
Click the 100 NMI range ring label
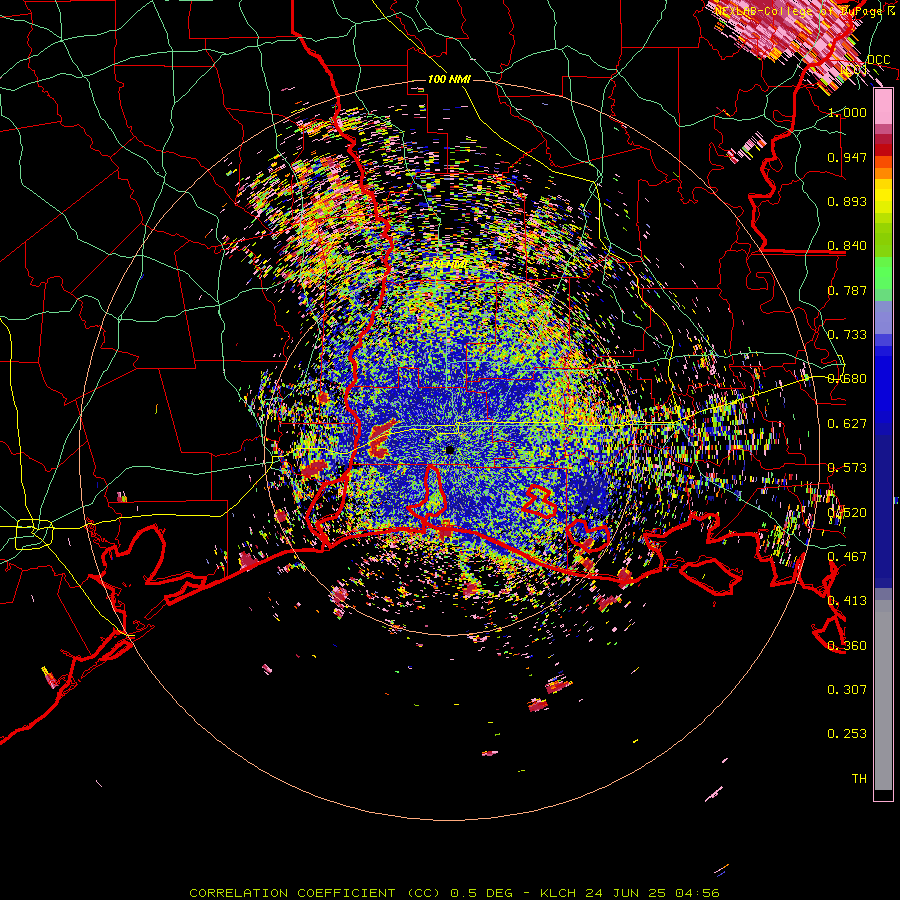[x=449, y=79]
